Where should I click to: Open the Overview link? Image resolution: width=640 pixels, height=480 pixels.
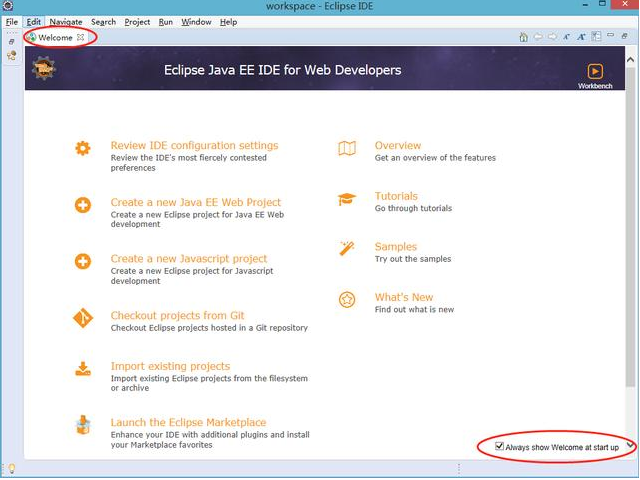pyautogui.click(x=398, y=146)
